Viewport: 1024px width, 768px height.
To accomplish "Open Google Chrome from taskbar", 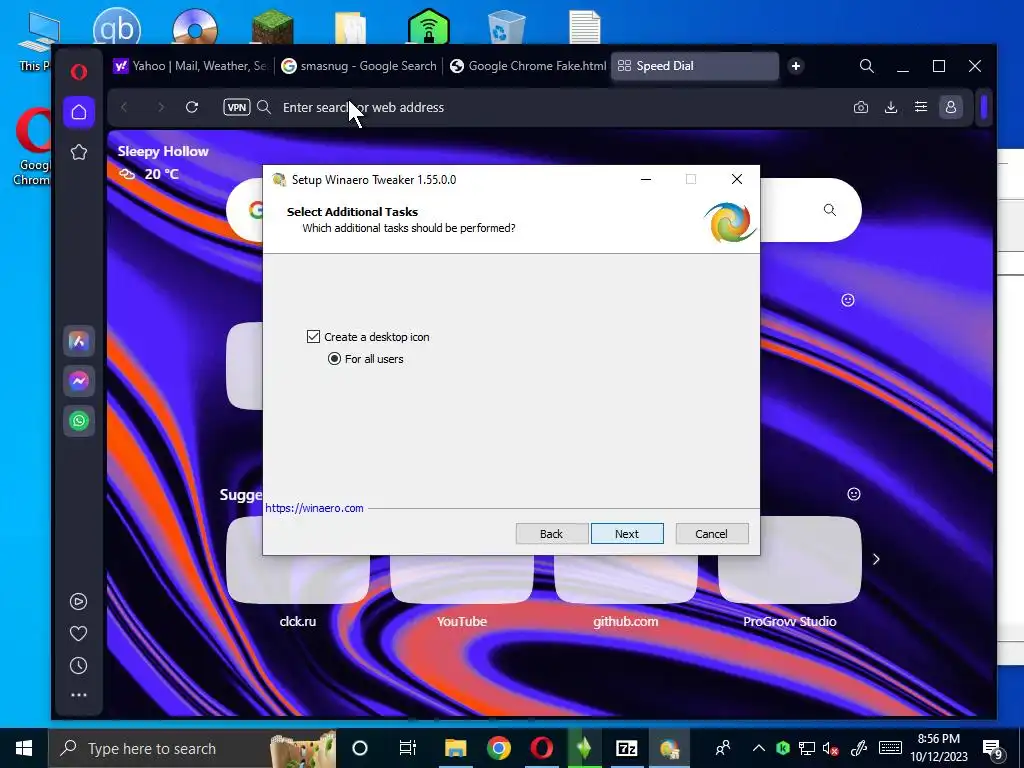I will 499,748.
